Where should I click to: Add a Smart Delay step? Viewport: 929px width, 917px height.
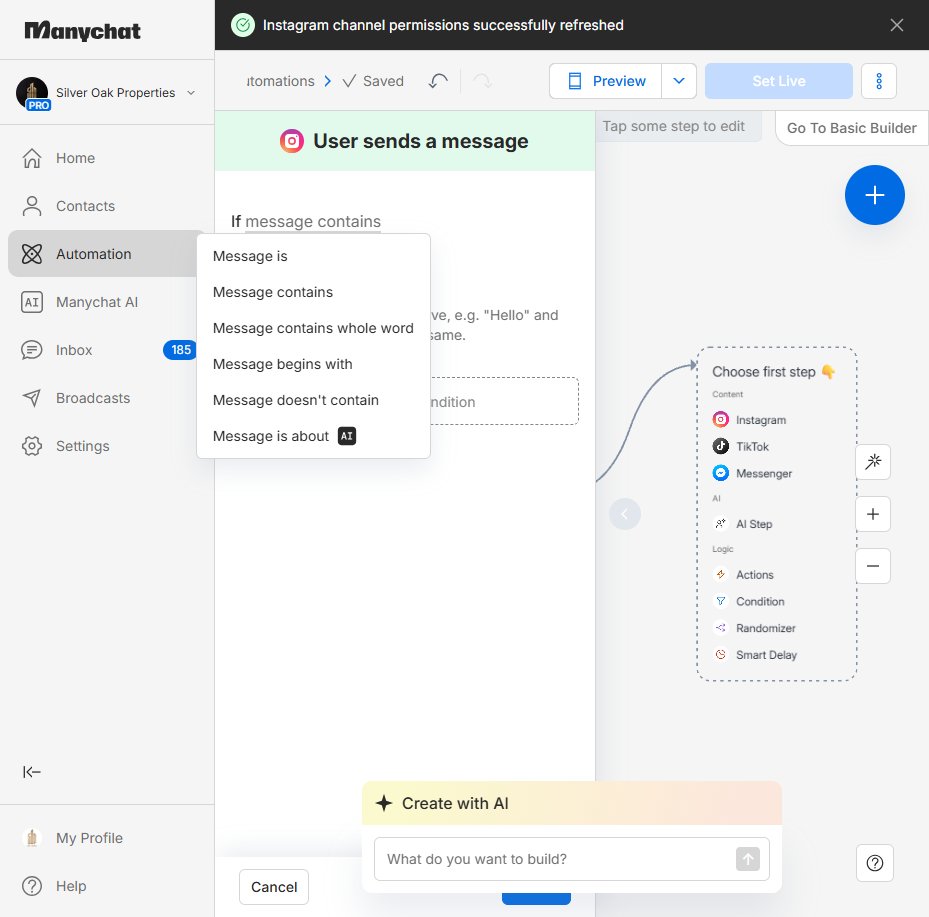(755, 655)
